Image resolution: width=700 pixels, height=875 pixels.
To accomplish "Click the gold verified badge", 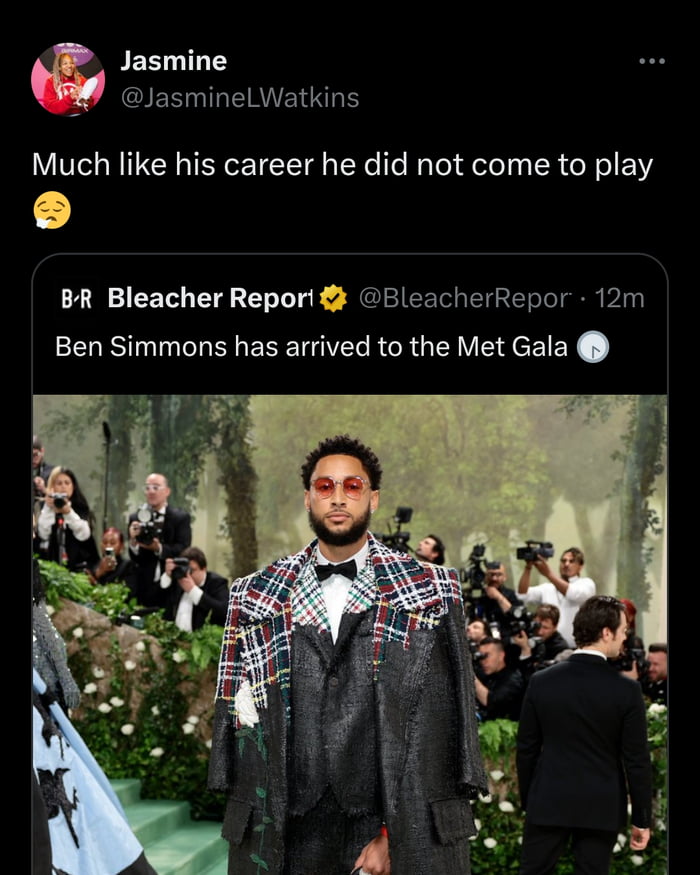I will pos(333,298).
